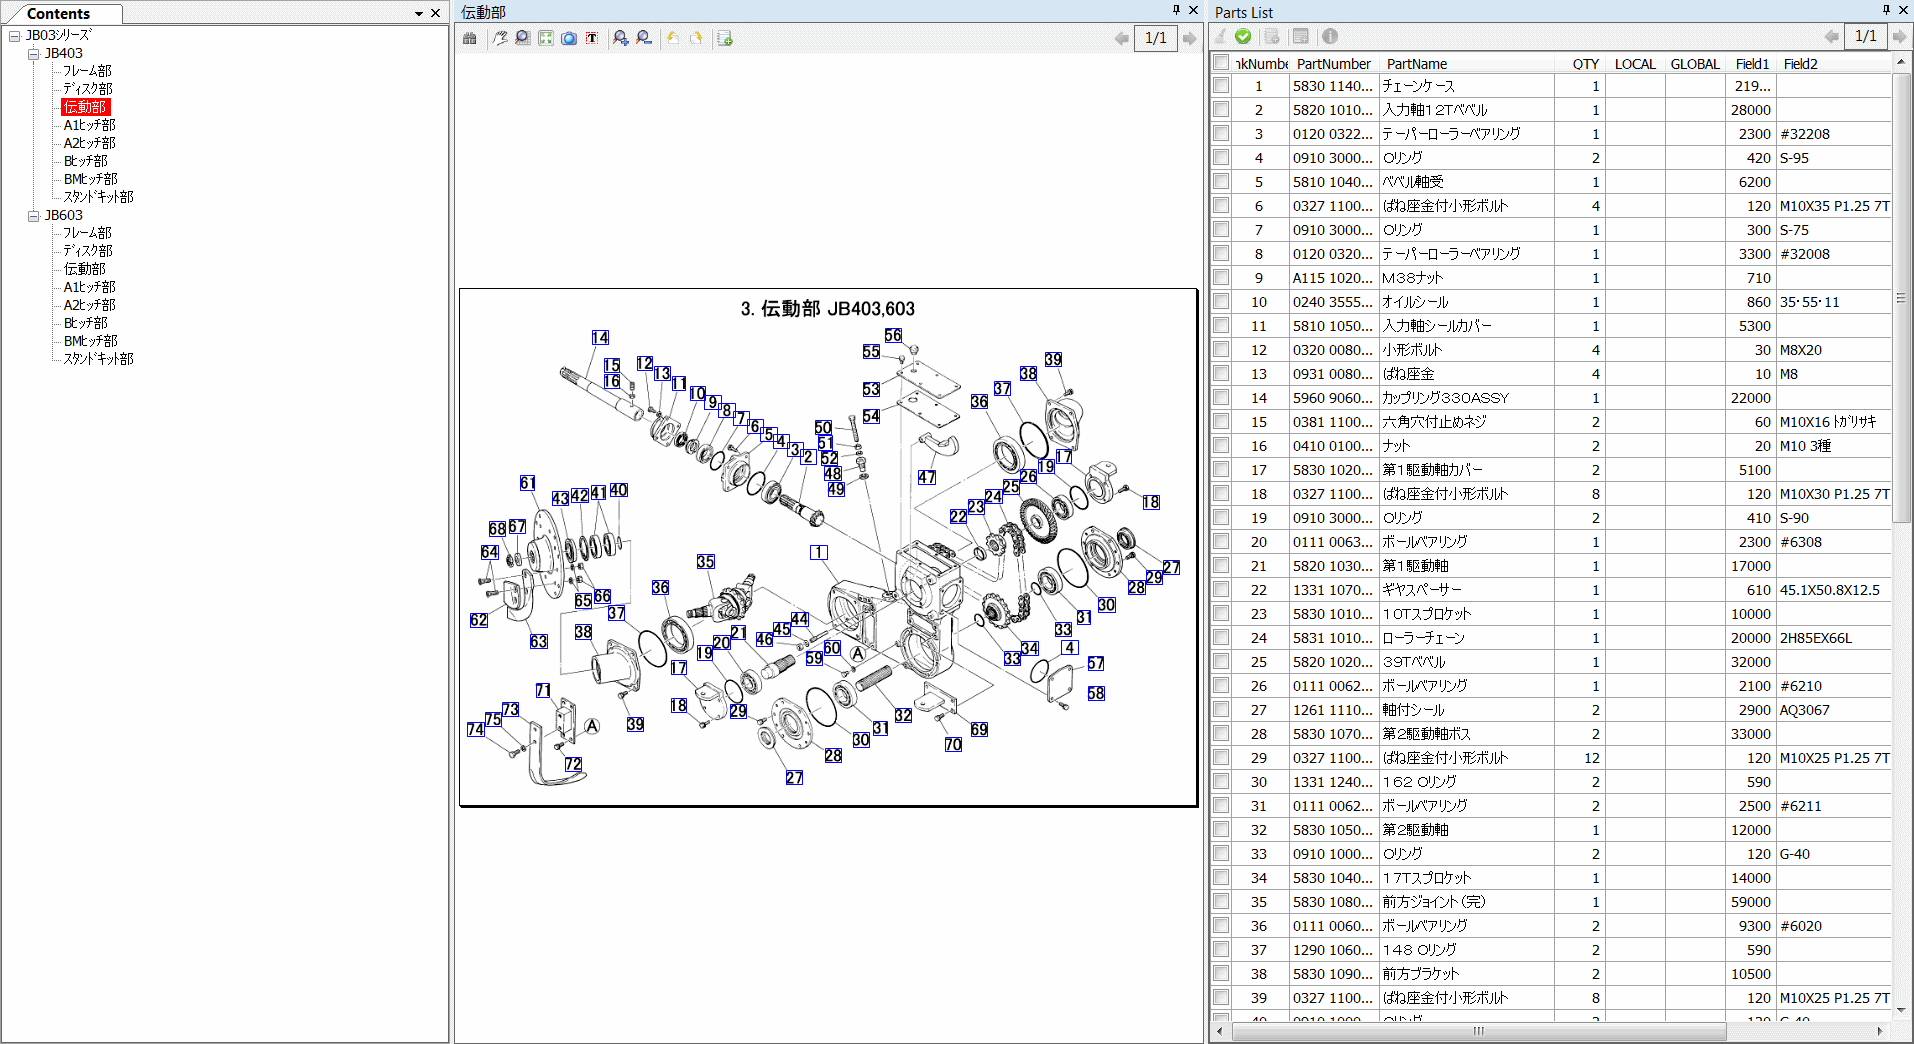
Task: Navigate to next page with right arrow
Action: 1189,38
